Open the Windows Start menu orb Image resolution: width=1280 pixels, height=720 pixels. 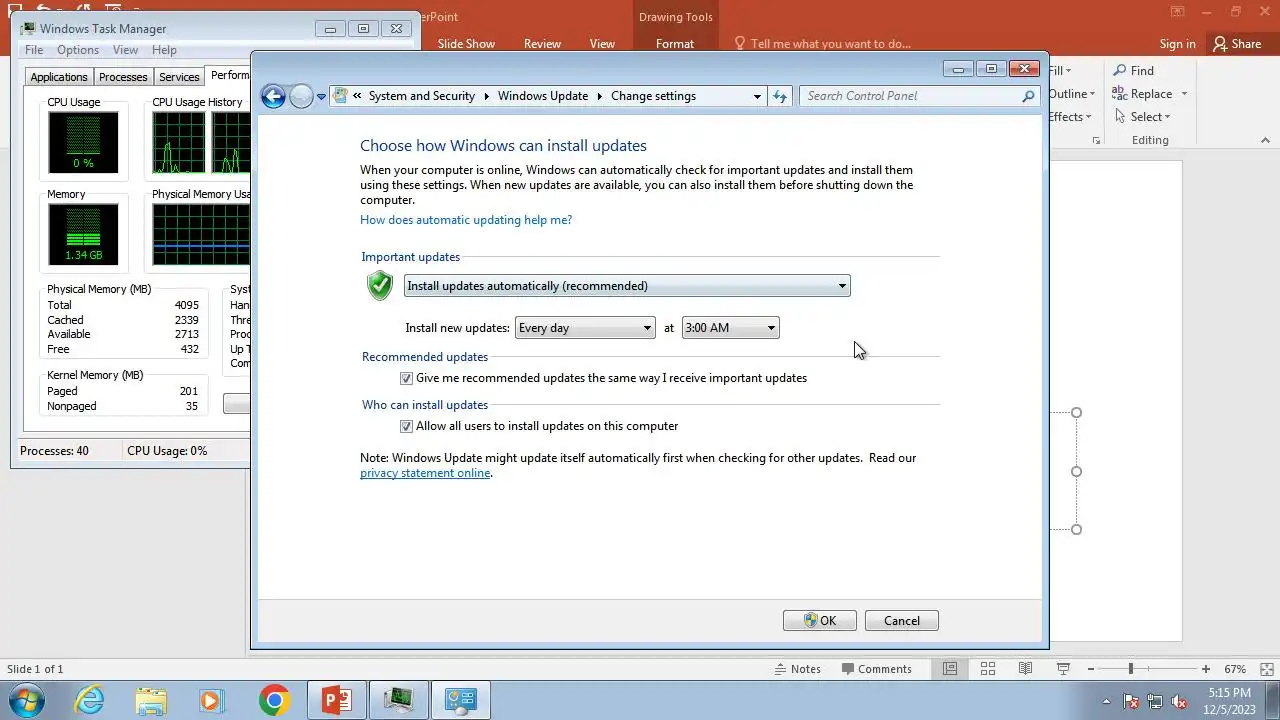pos(27,700)
